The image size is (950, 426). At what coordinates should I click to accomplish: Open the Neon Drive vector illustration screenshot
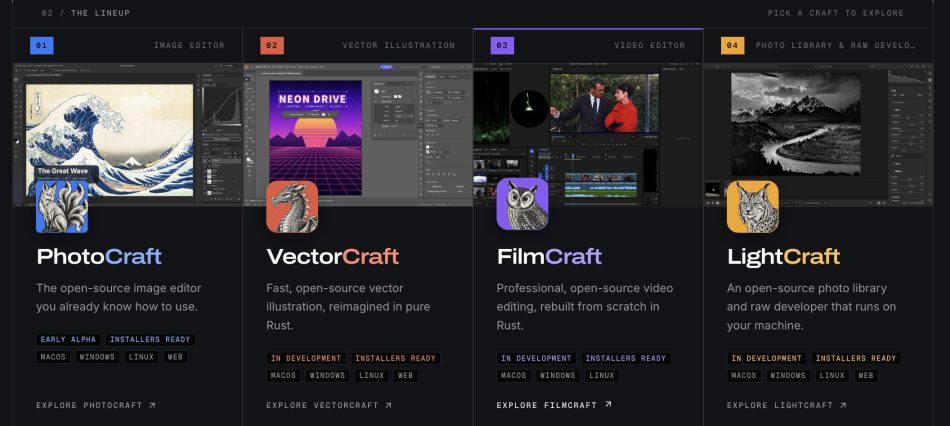click(357, 135)
